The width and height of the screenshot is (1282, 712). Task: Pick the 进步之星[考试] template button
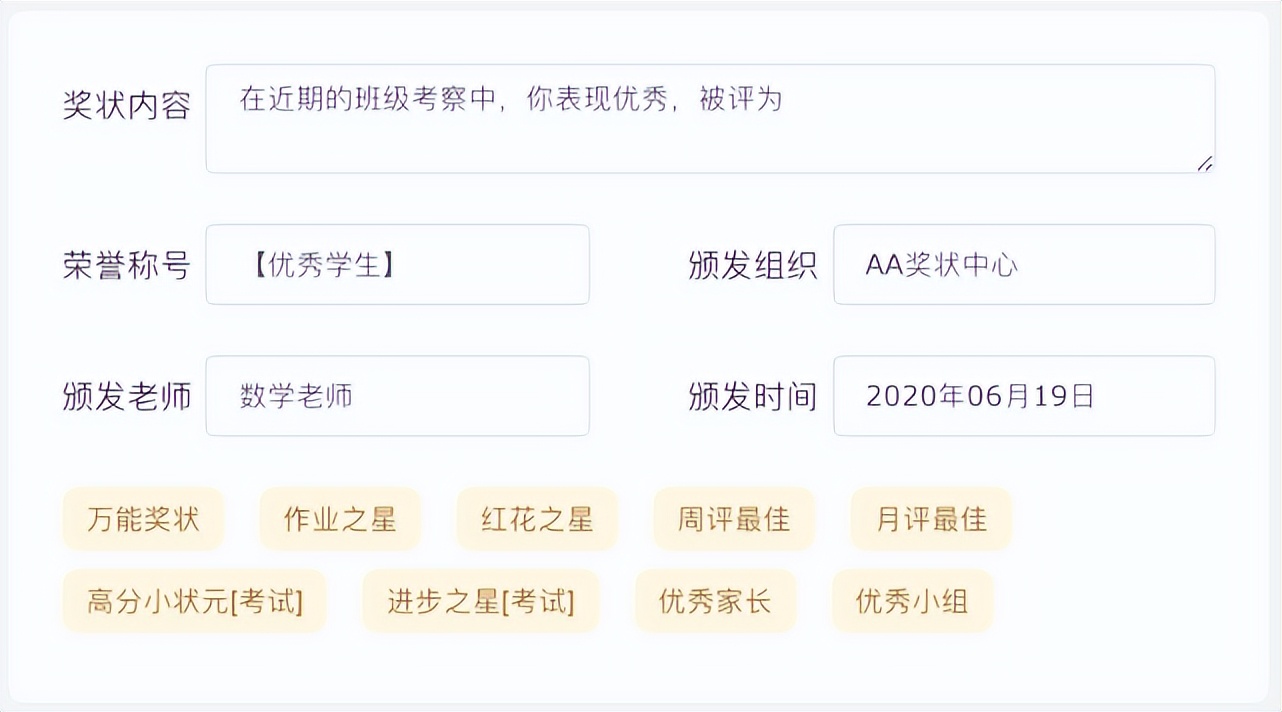(x=481, y=601)
